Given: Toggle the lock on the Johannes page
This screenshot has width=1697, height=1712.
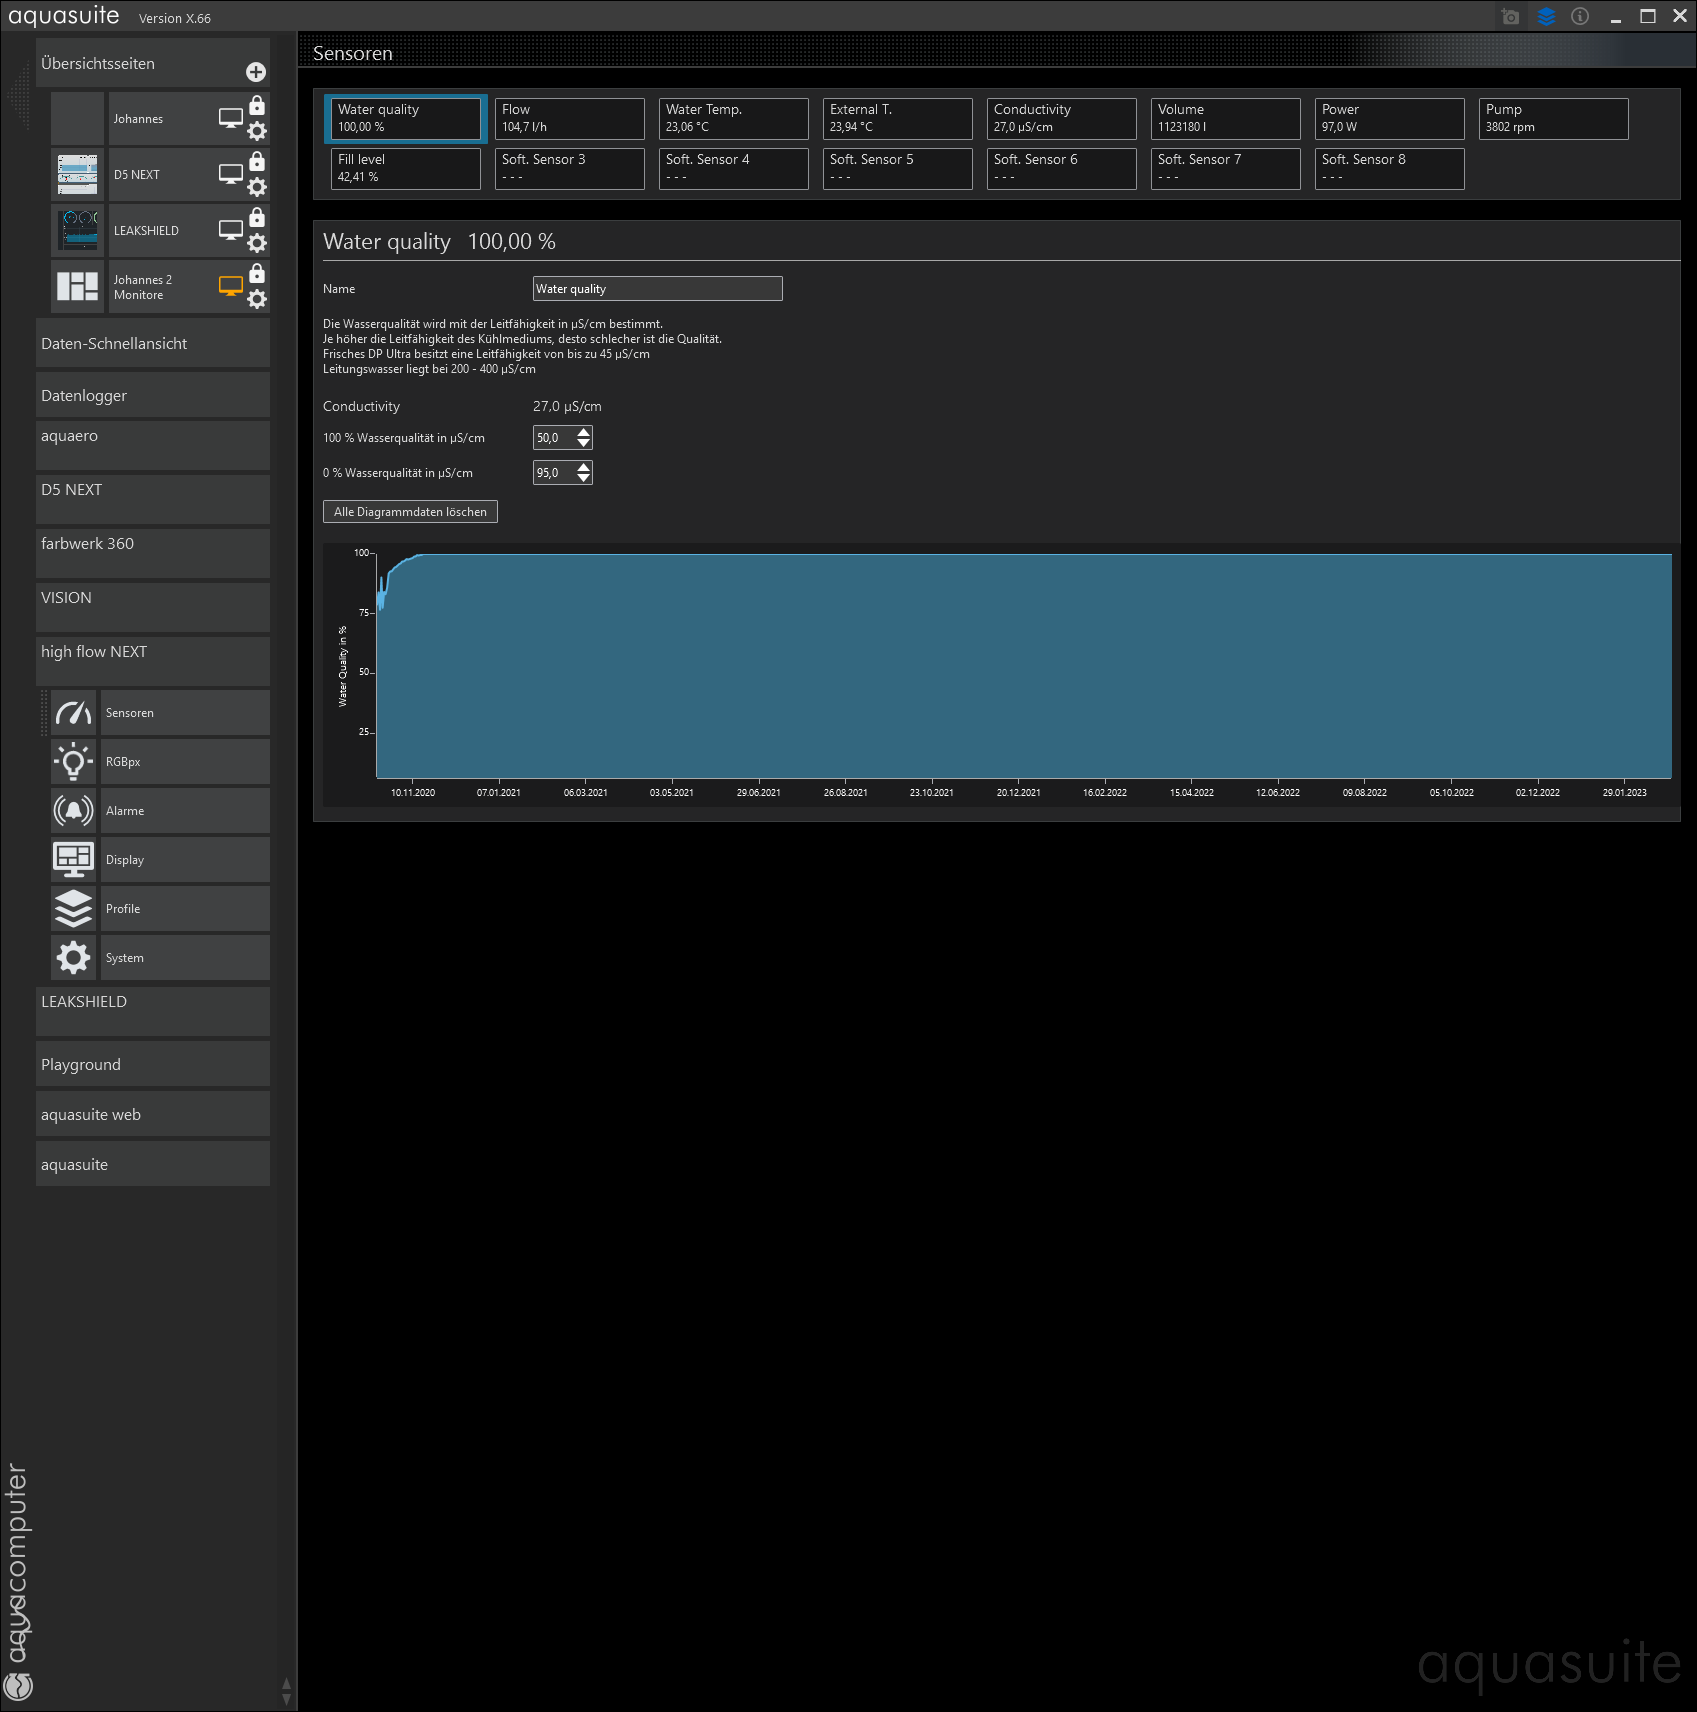Looking at the screenshot, I should click(257, 106).
